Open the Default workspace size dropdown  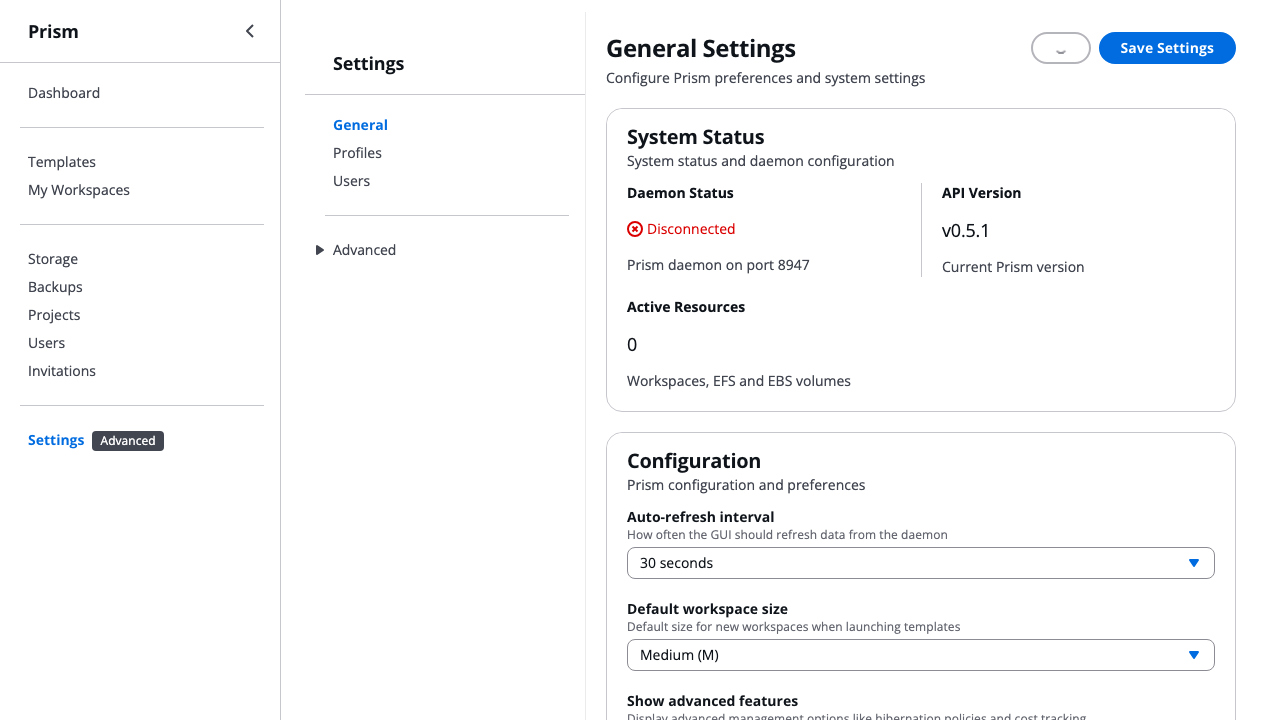(x=921, y=655)
